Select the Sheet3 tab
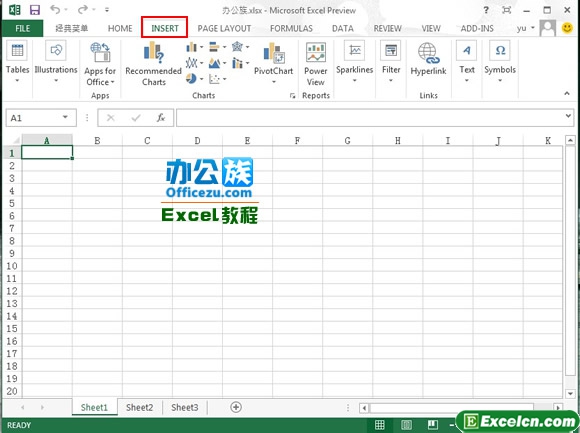This screenshot has height=433, width=580. [185, 407]
